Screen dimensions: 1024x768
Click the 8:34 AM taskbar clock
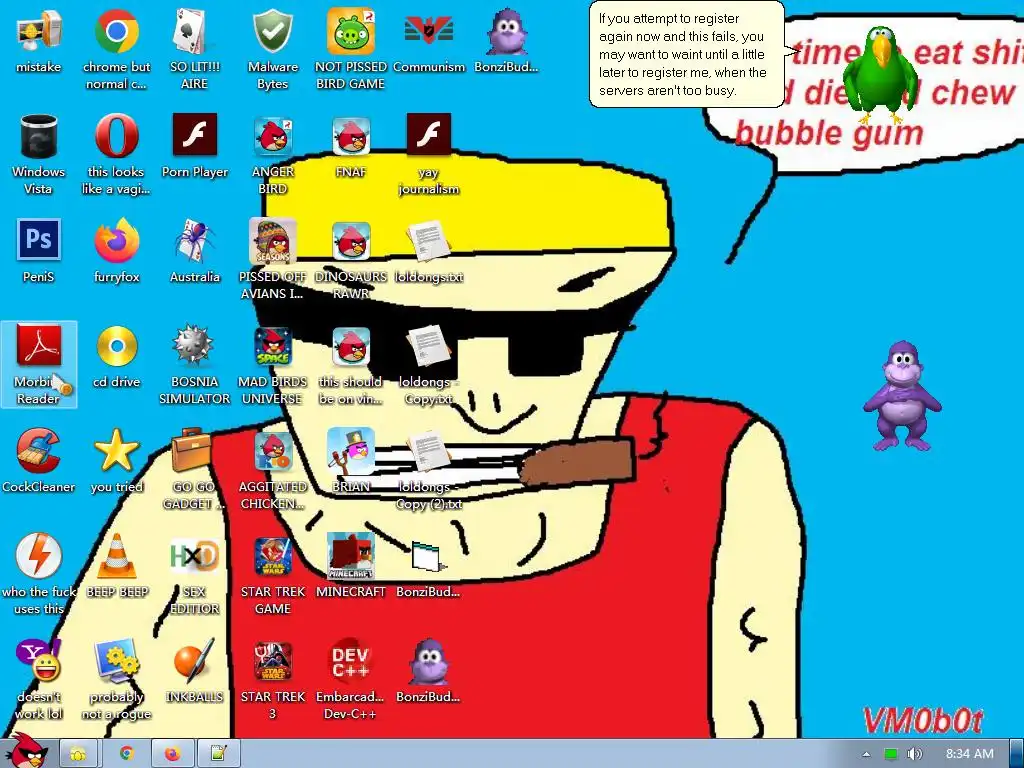point(970,754)
